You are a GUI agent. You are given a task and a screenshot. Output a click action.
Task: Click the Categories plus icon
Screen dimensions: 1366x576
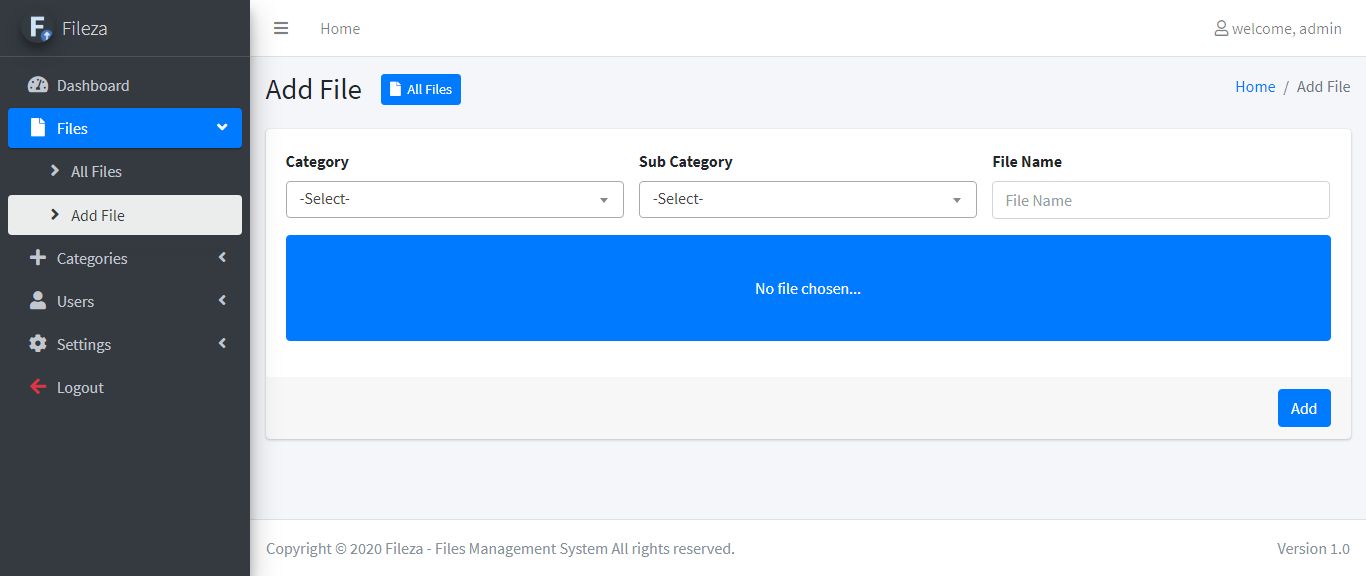[38, 258]
